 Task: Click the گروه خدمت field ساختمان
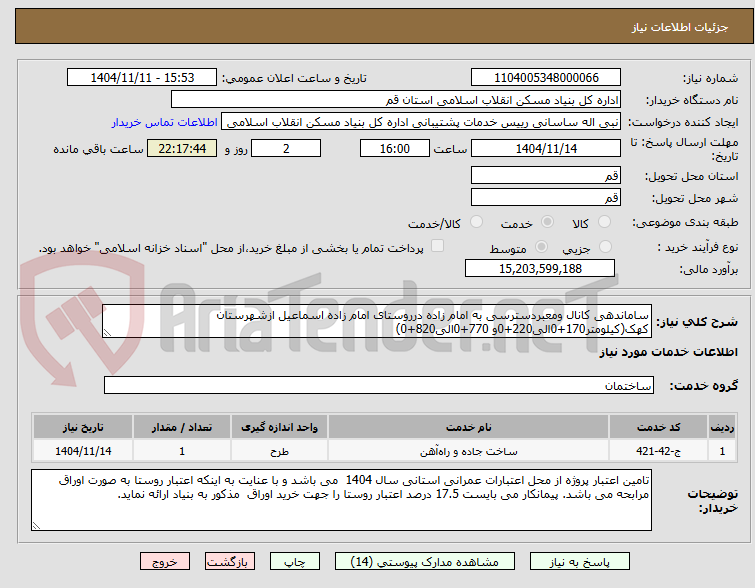click(x=378, y=385)
